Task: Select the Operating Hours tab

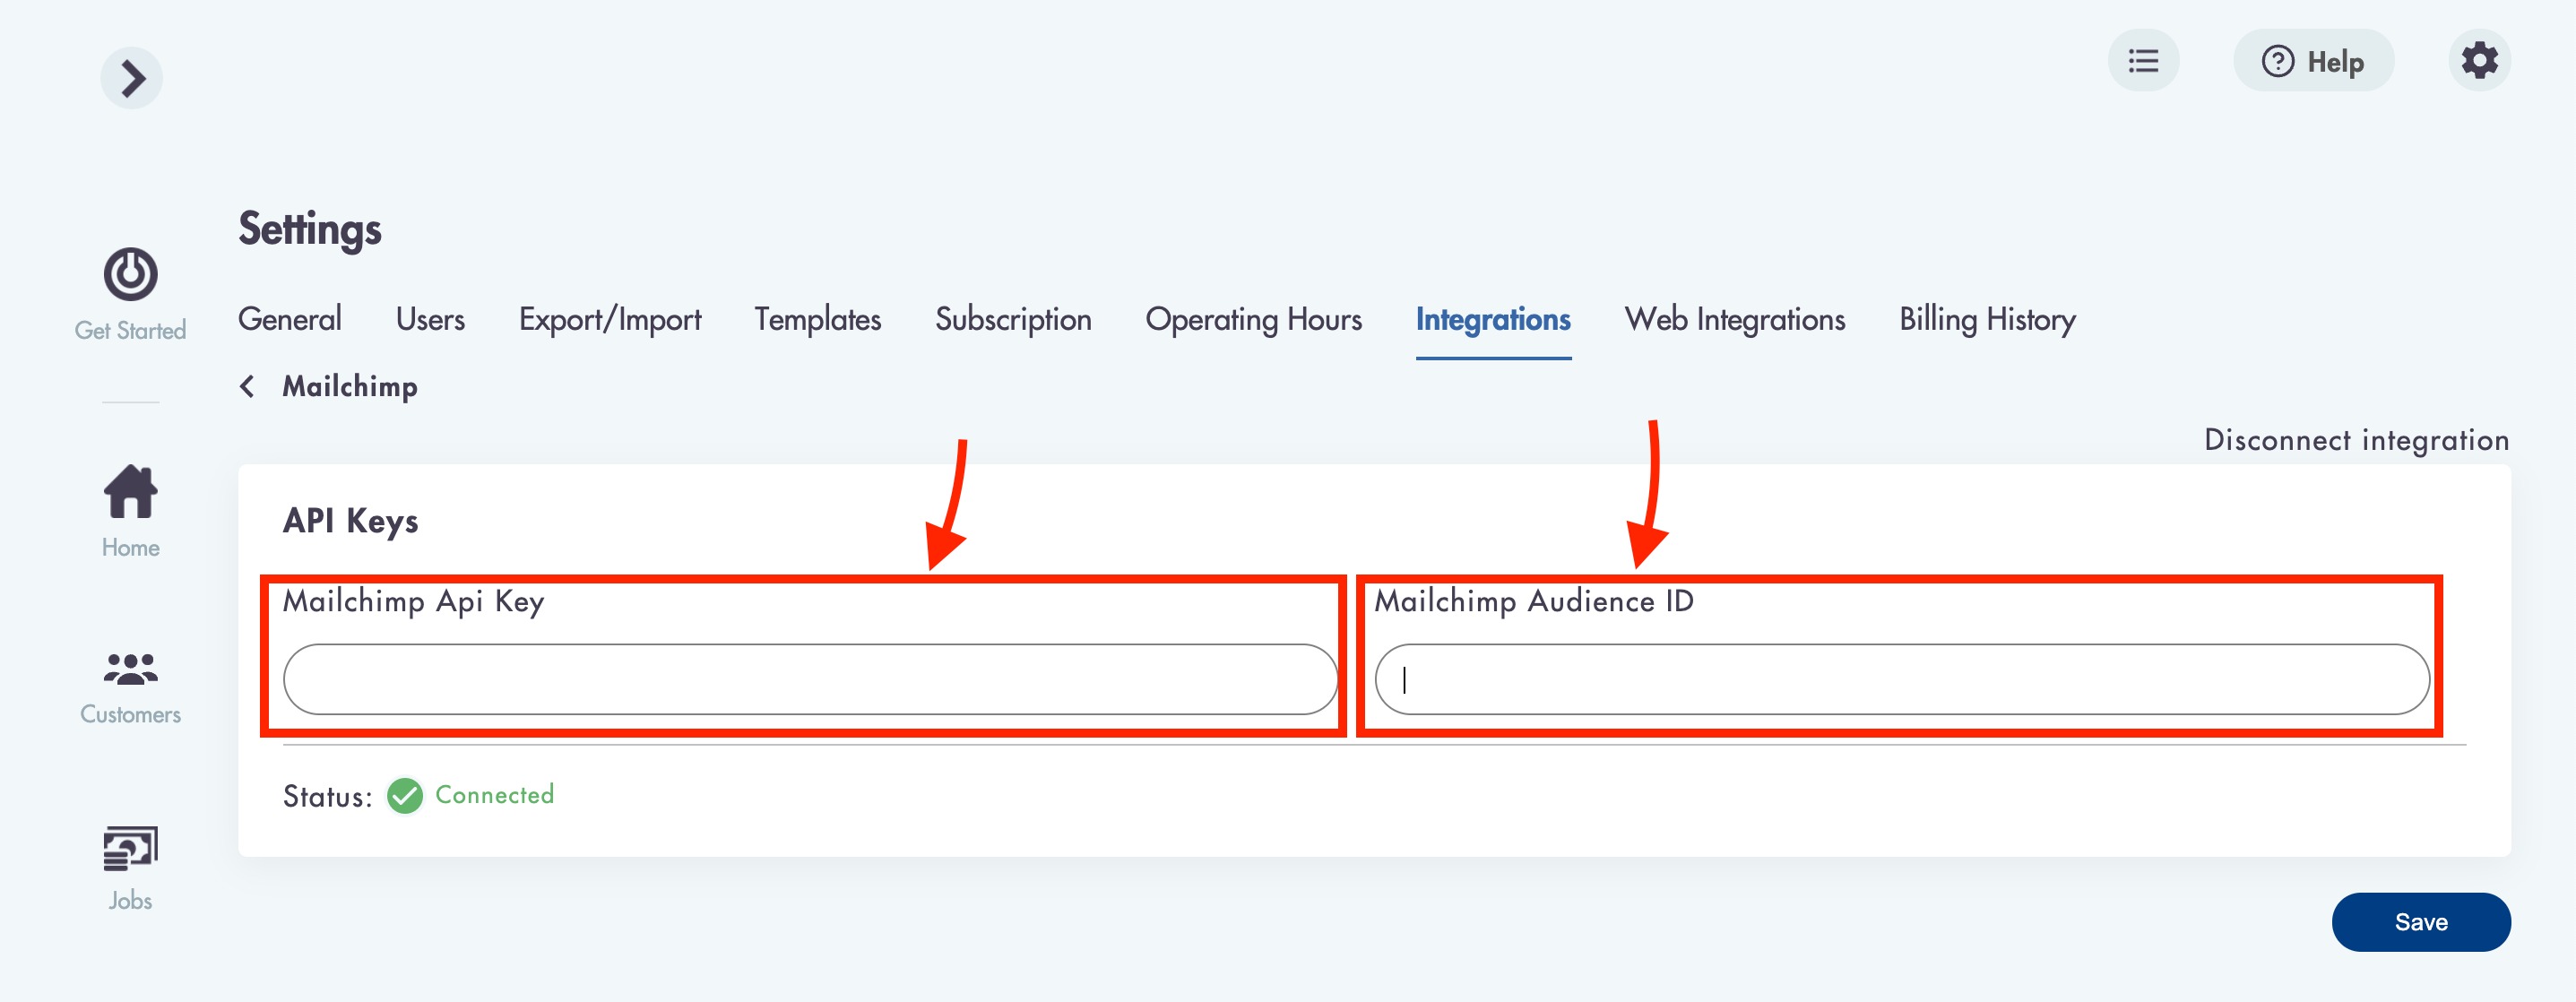Action: click(x=1253, y=319)
